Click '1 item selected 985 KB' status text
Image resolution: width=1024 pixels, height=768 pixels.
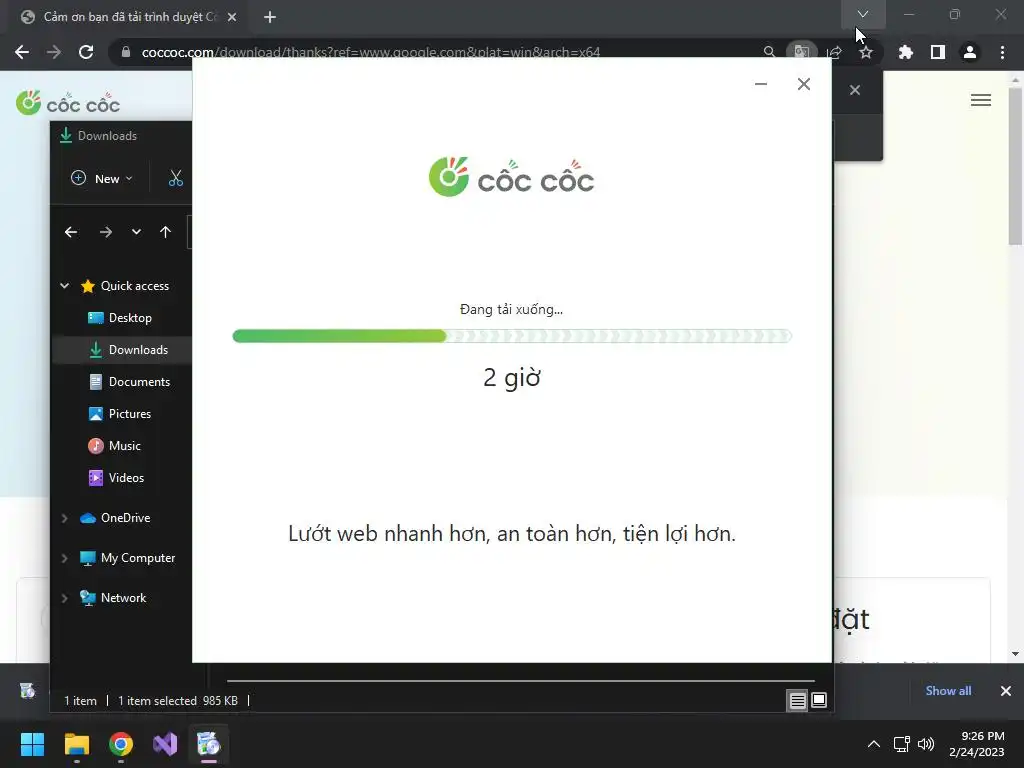click(x=178, y=701)
